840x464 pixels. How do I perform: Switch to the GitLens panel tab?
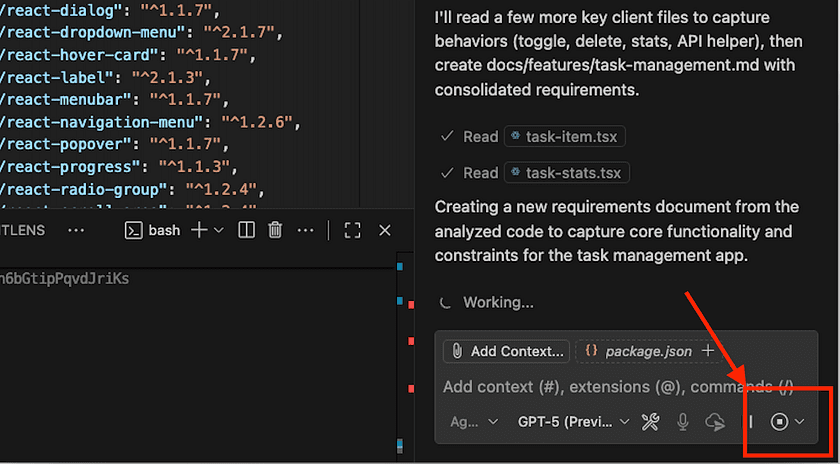tap(24, 230)
